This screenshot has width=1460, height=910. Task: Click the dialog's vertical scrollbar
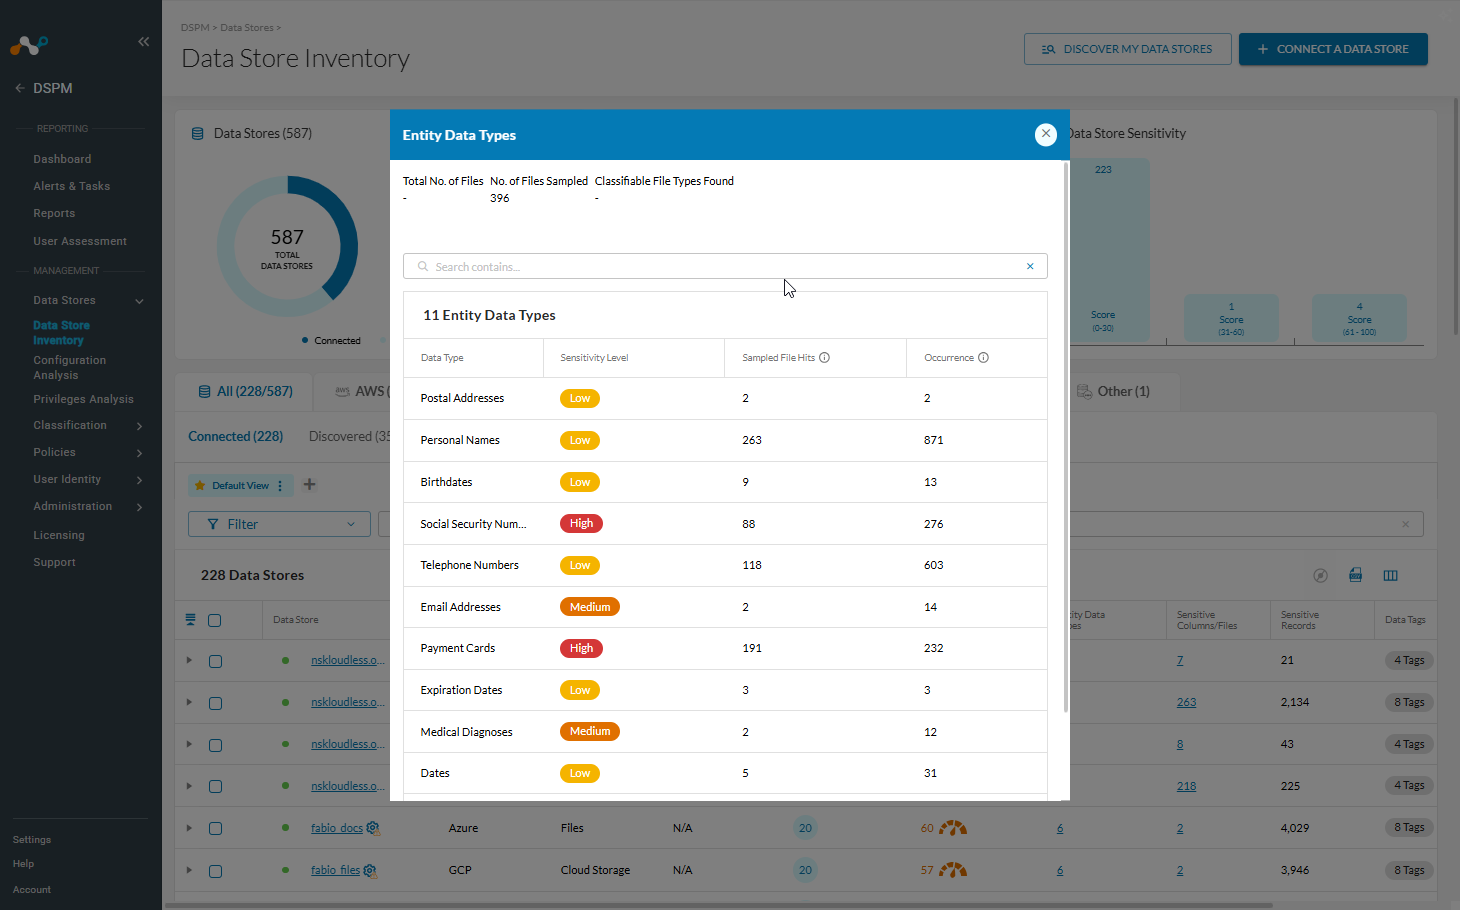(x=1066, y=440)
